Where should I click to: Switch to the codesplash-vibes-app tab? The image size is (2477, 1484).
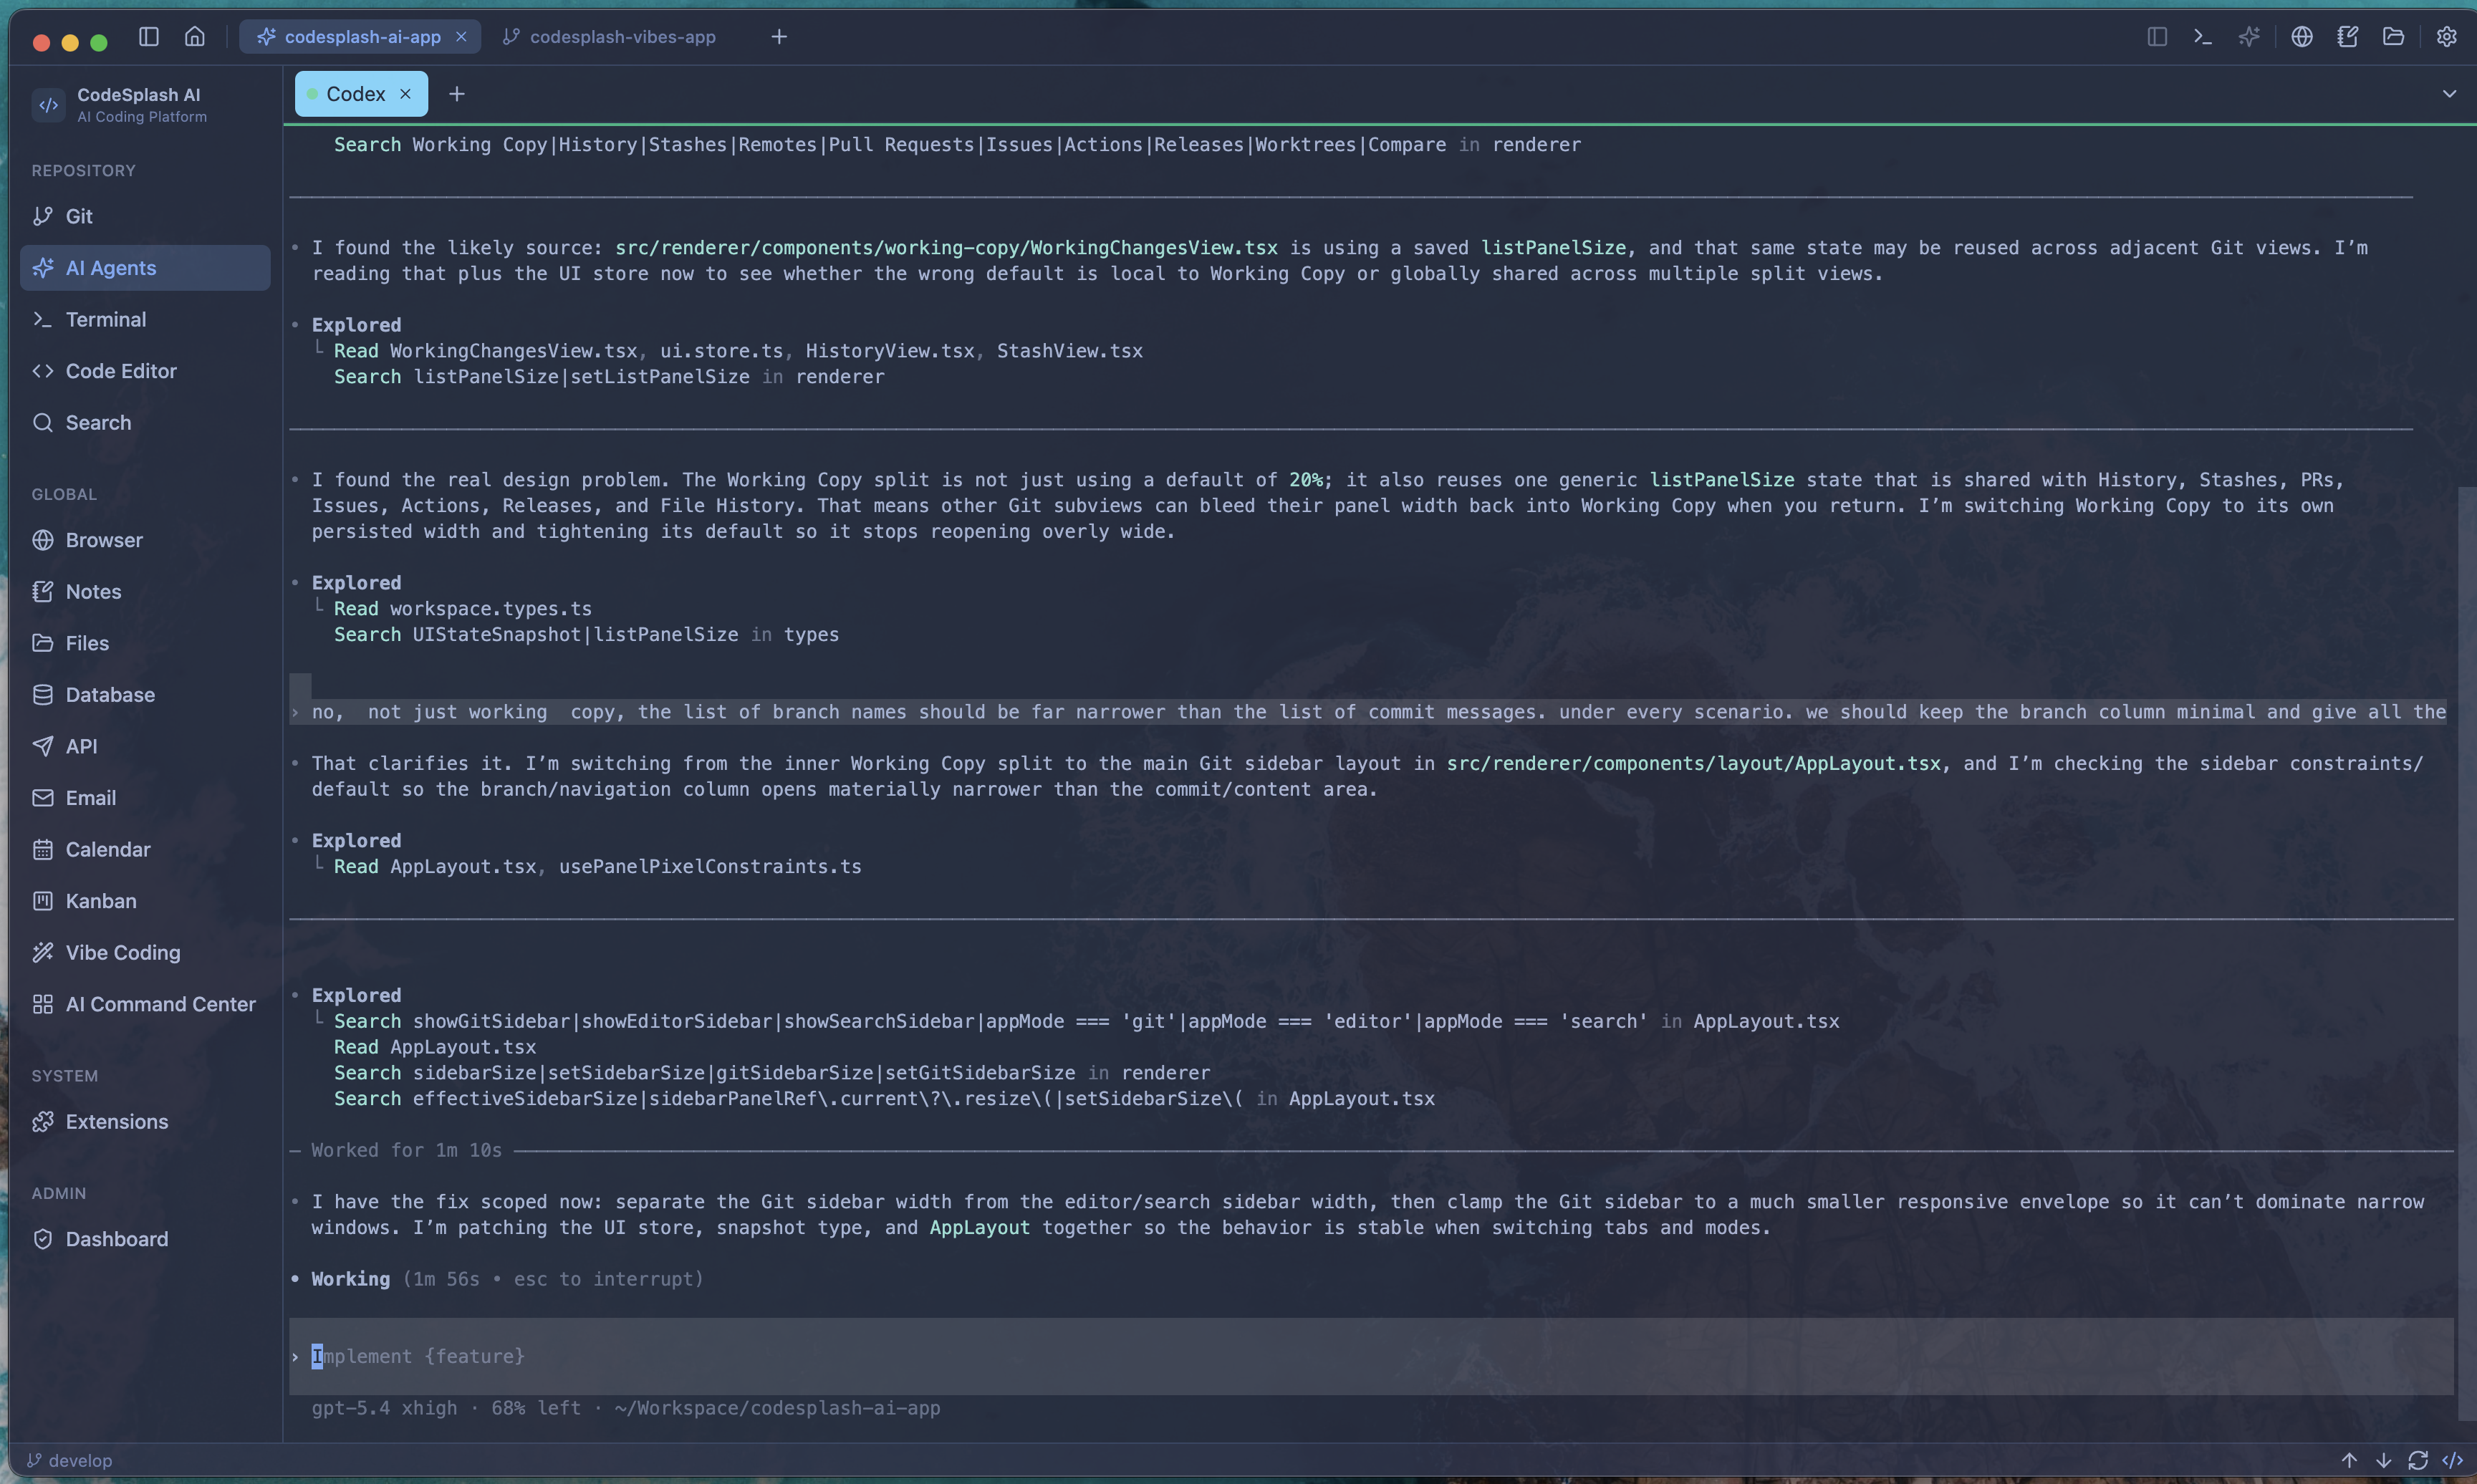click(621, 37)
